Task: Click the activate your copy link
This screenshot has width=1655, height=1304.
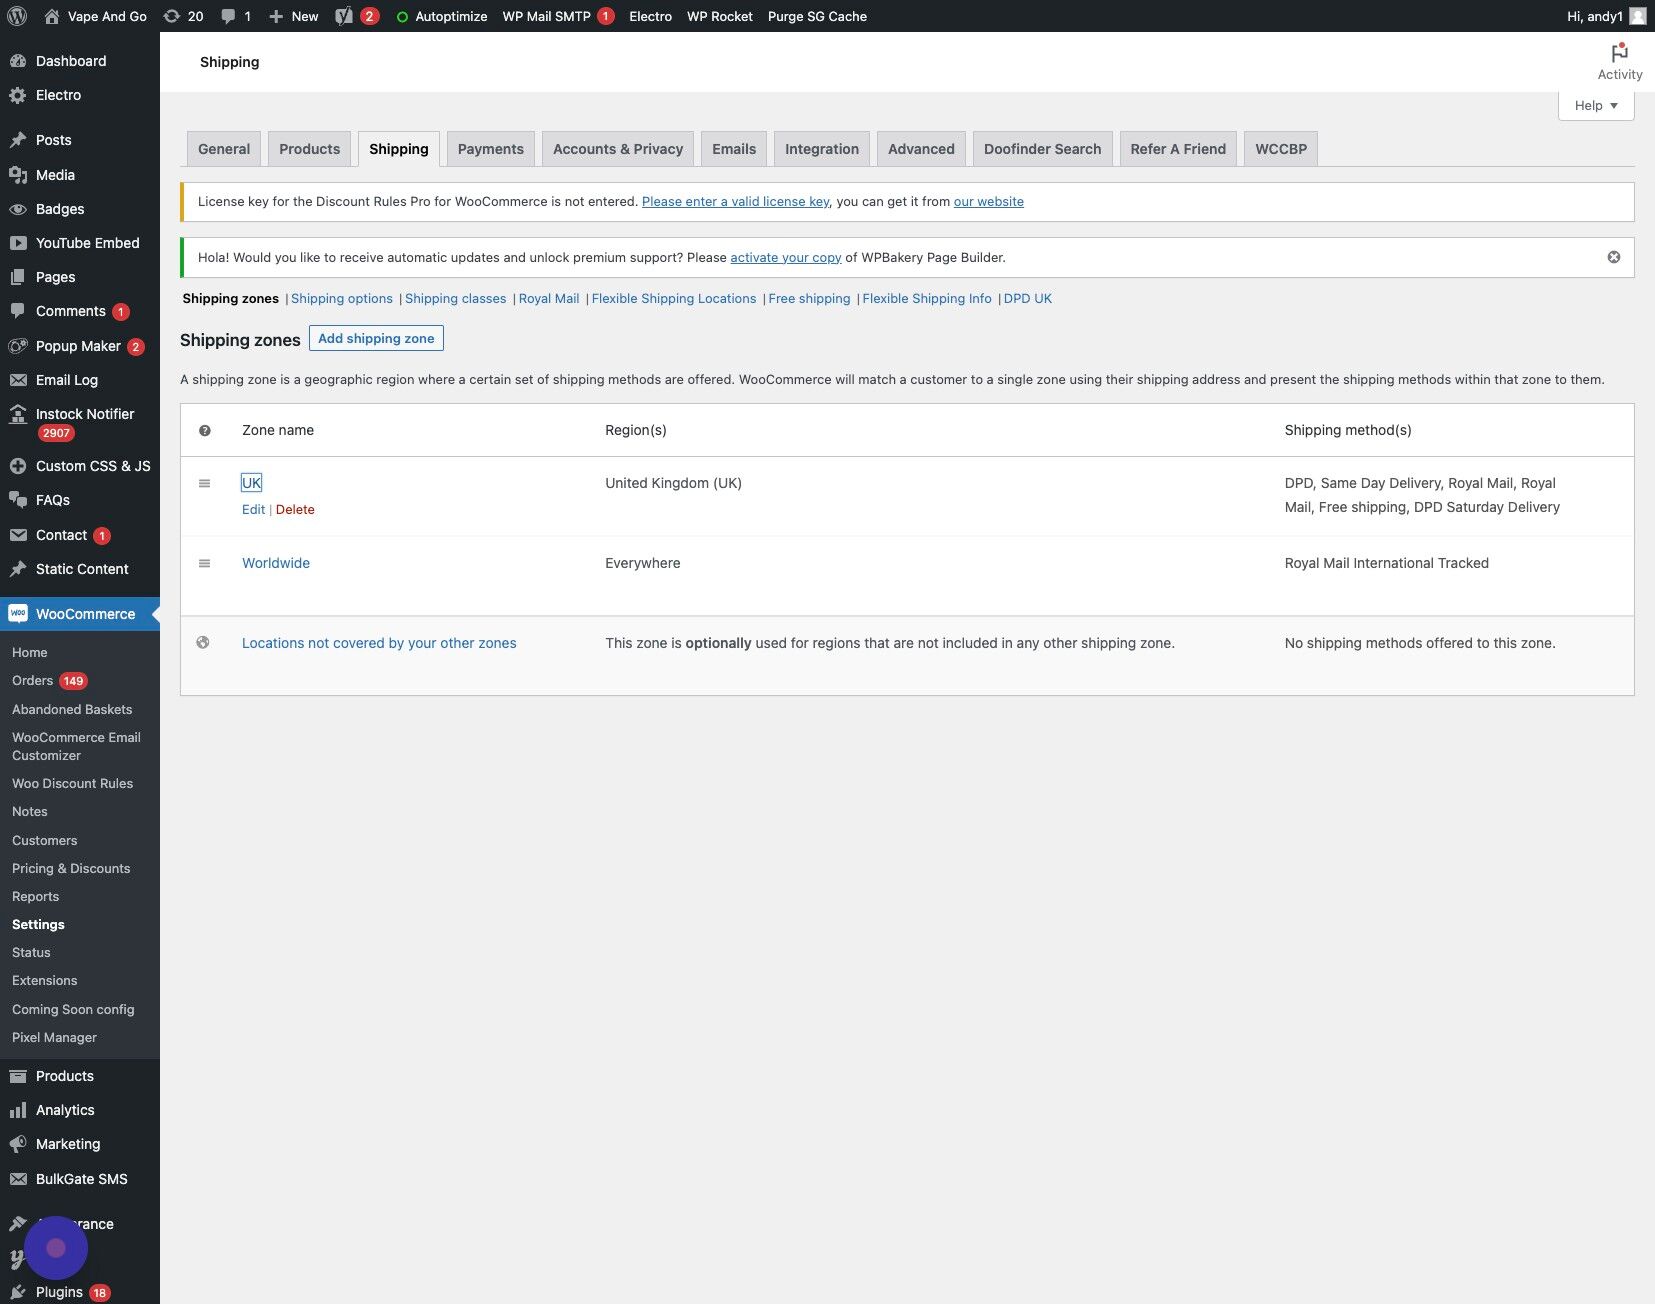Action: coord(786,257)
